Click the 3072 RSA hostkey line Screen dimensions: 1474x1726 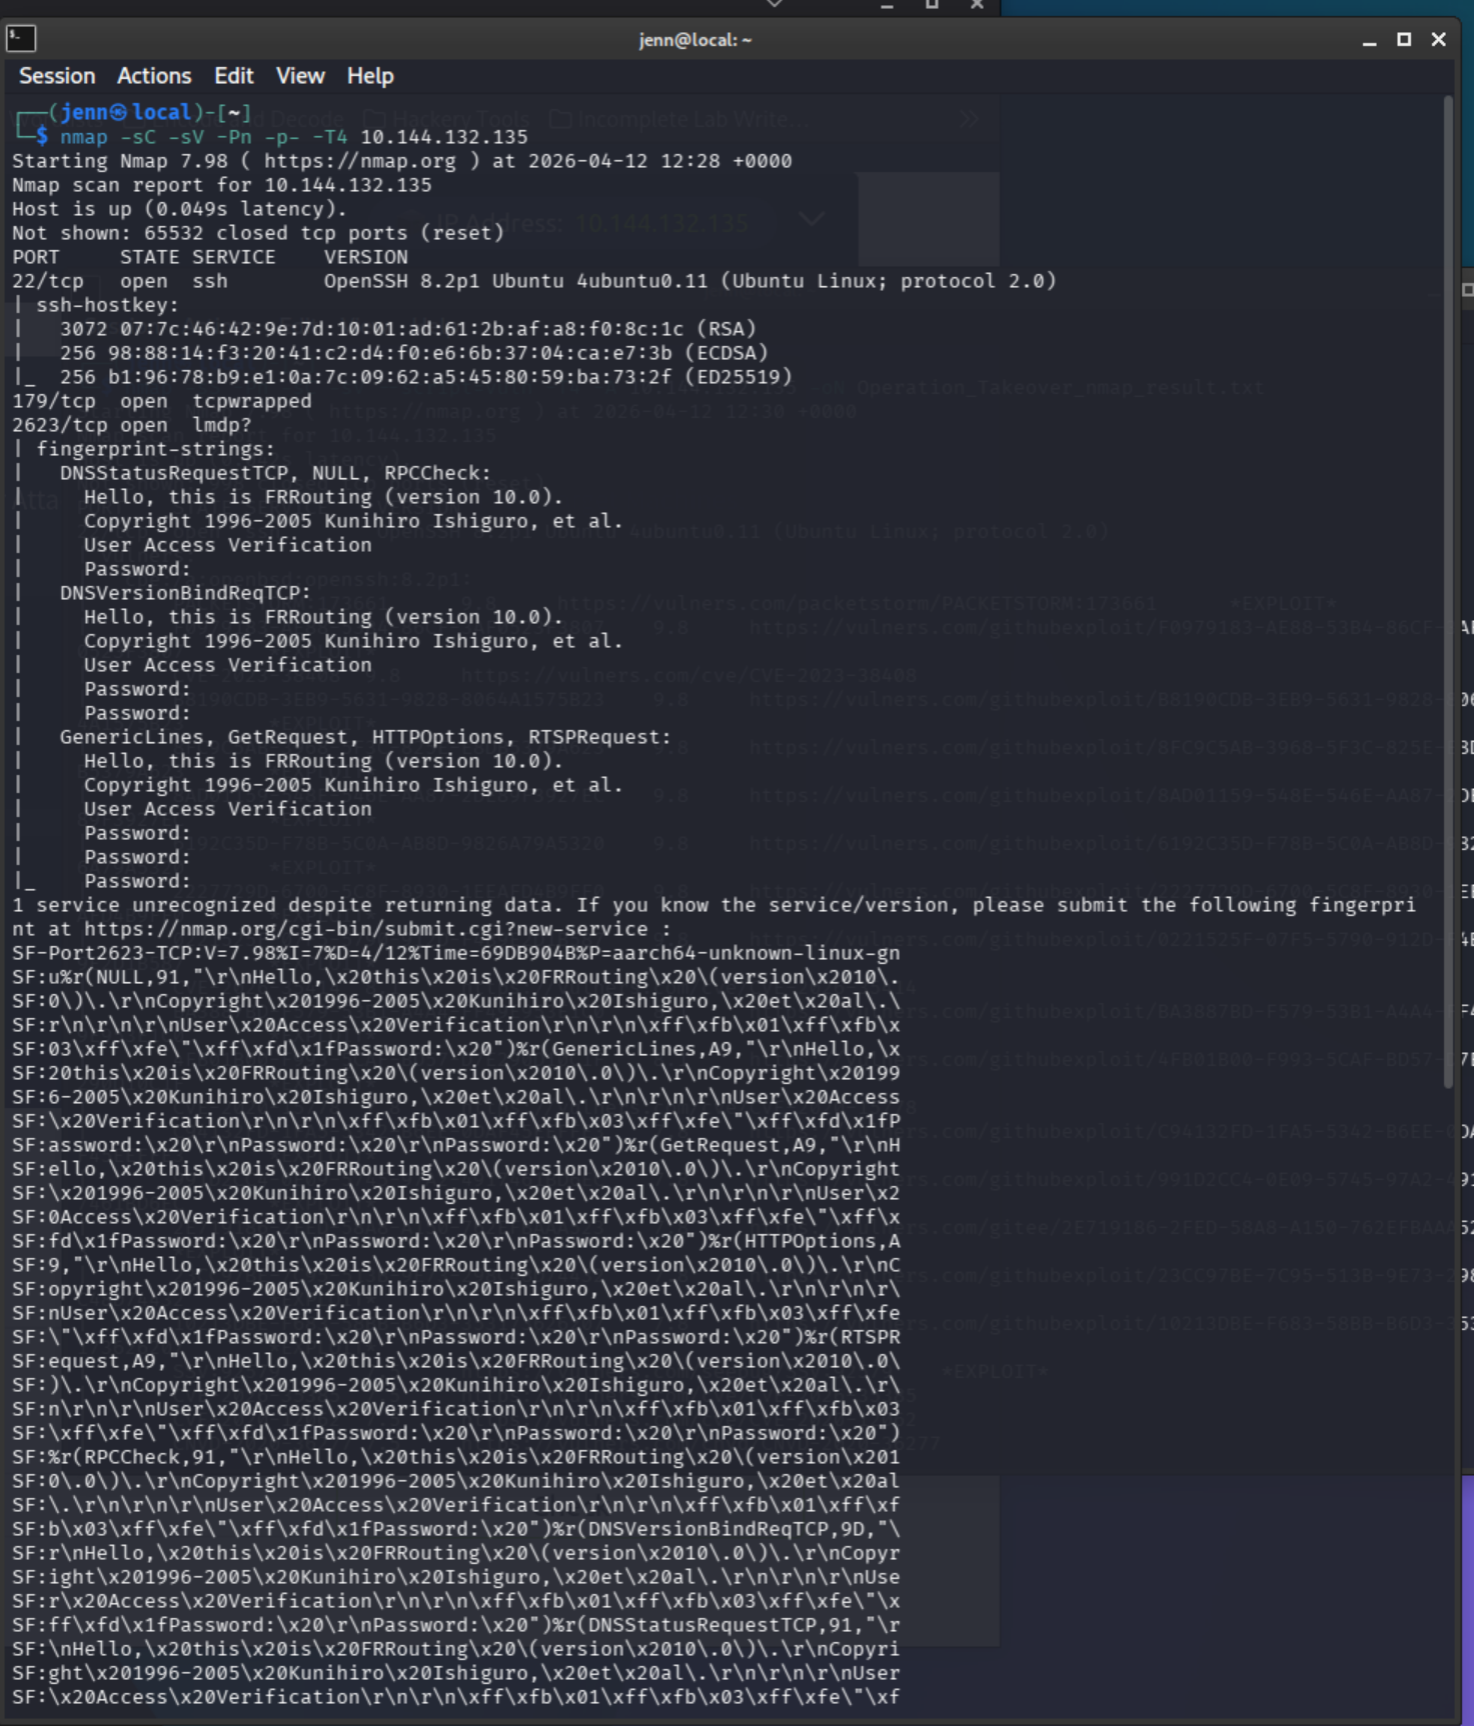[408, 329]
